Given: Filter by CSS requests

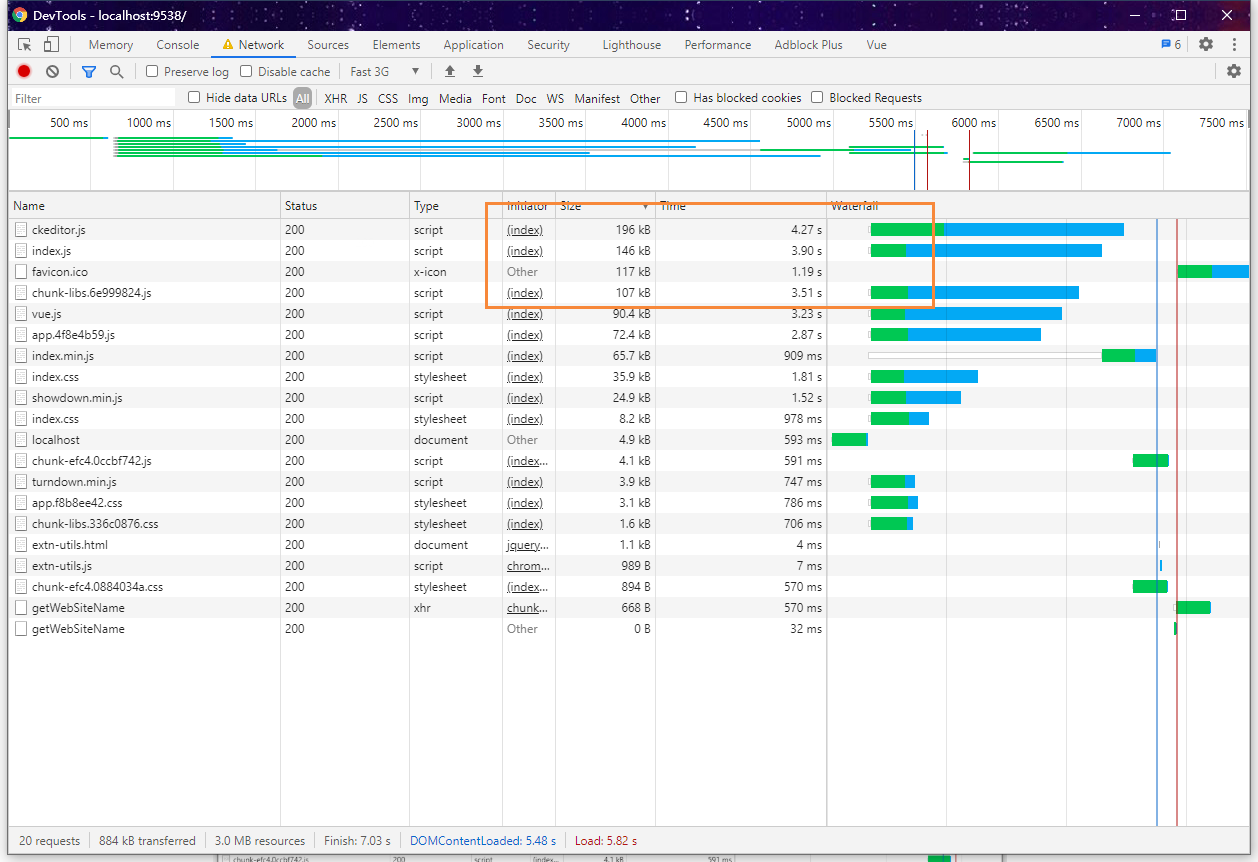Looking at the screenshot, I should [x=388, y=98].
